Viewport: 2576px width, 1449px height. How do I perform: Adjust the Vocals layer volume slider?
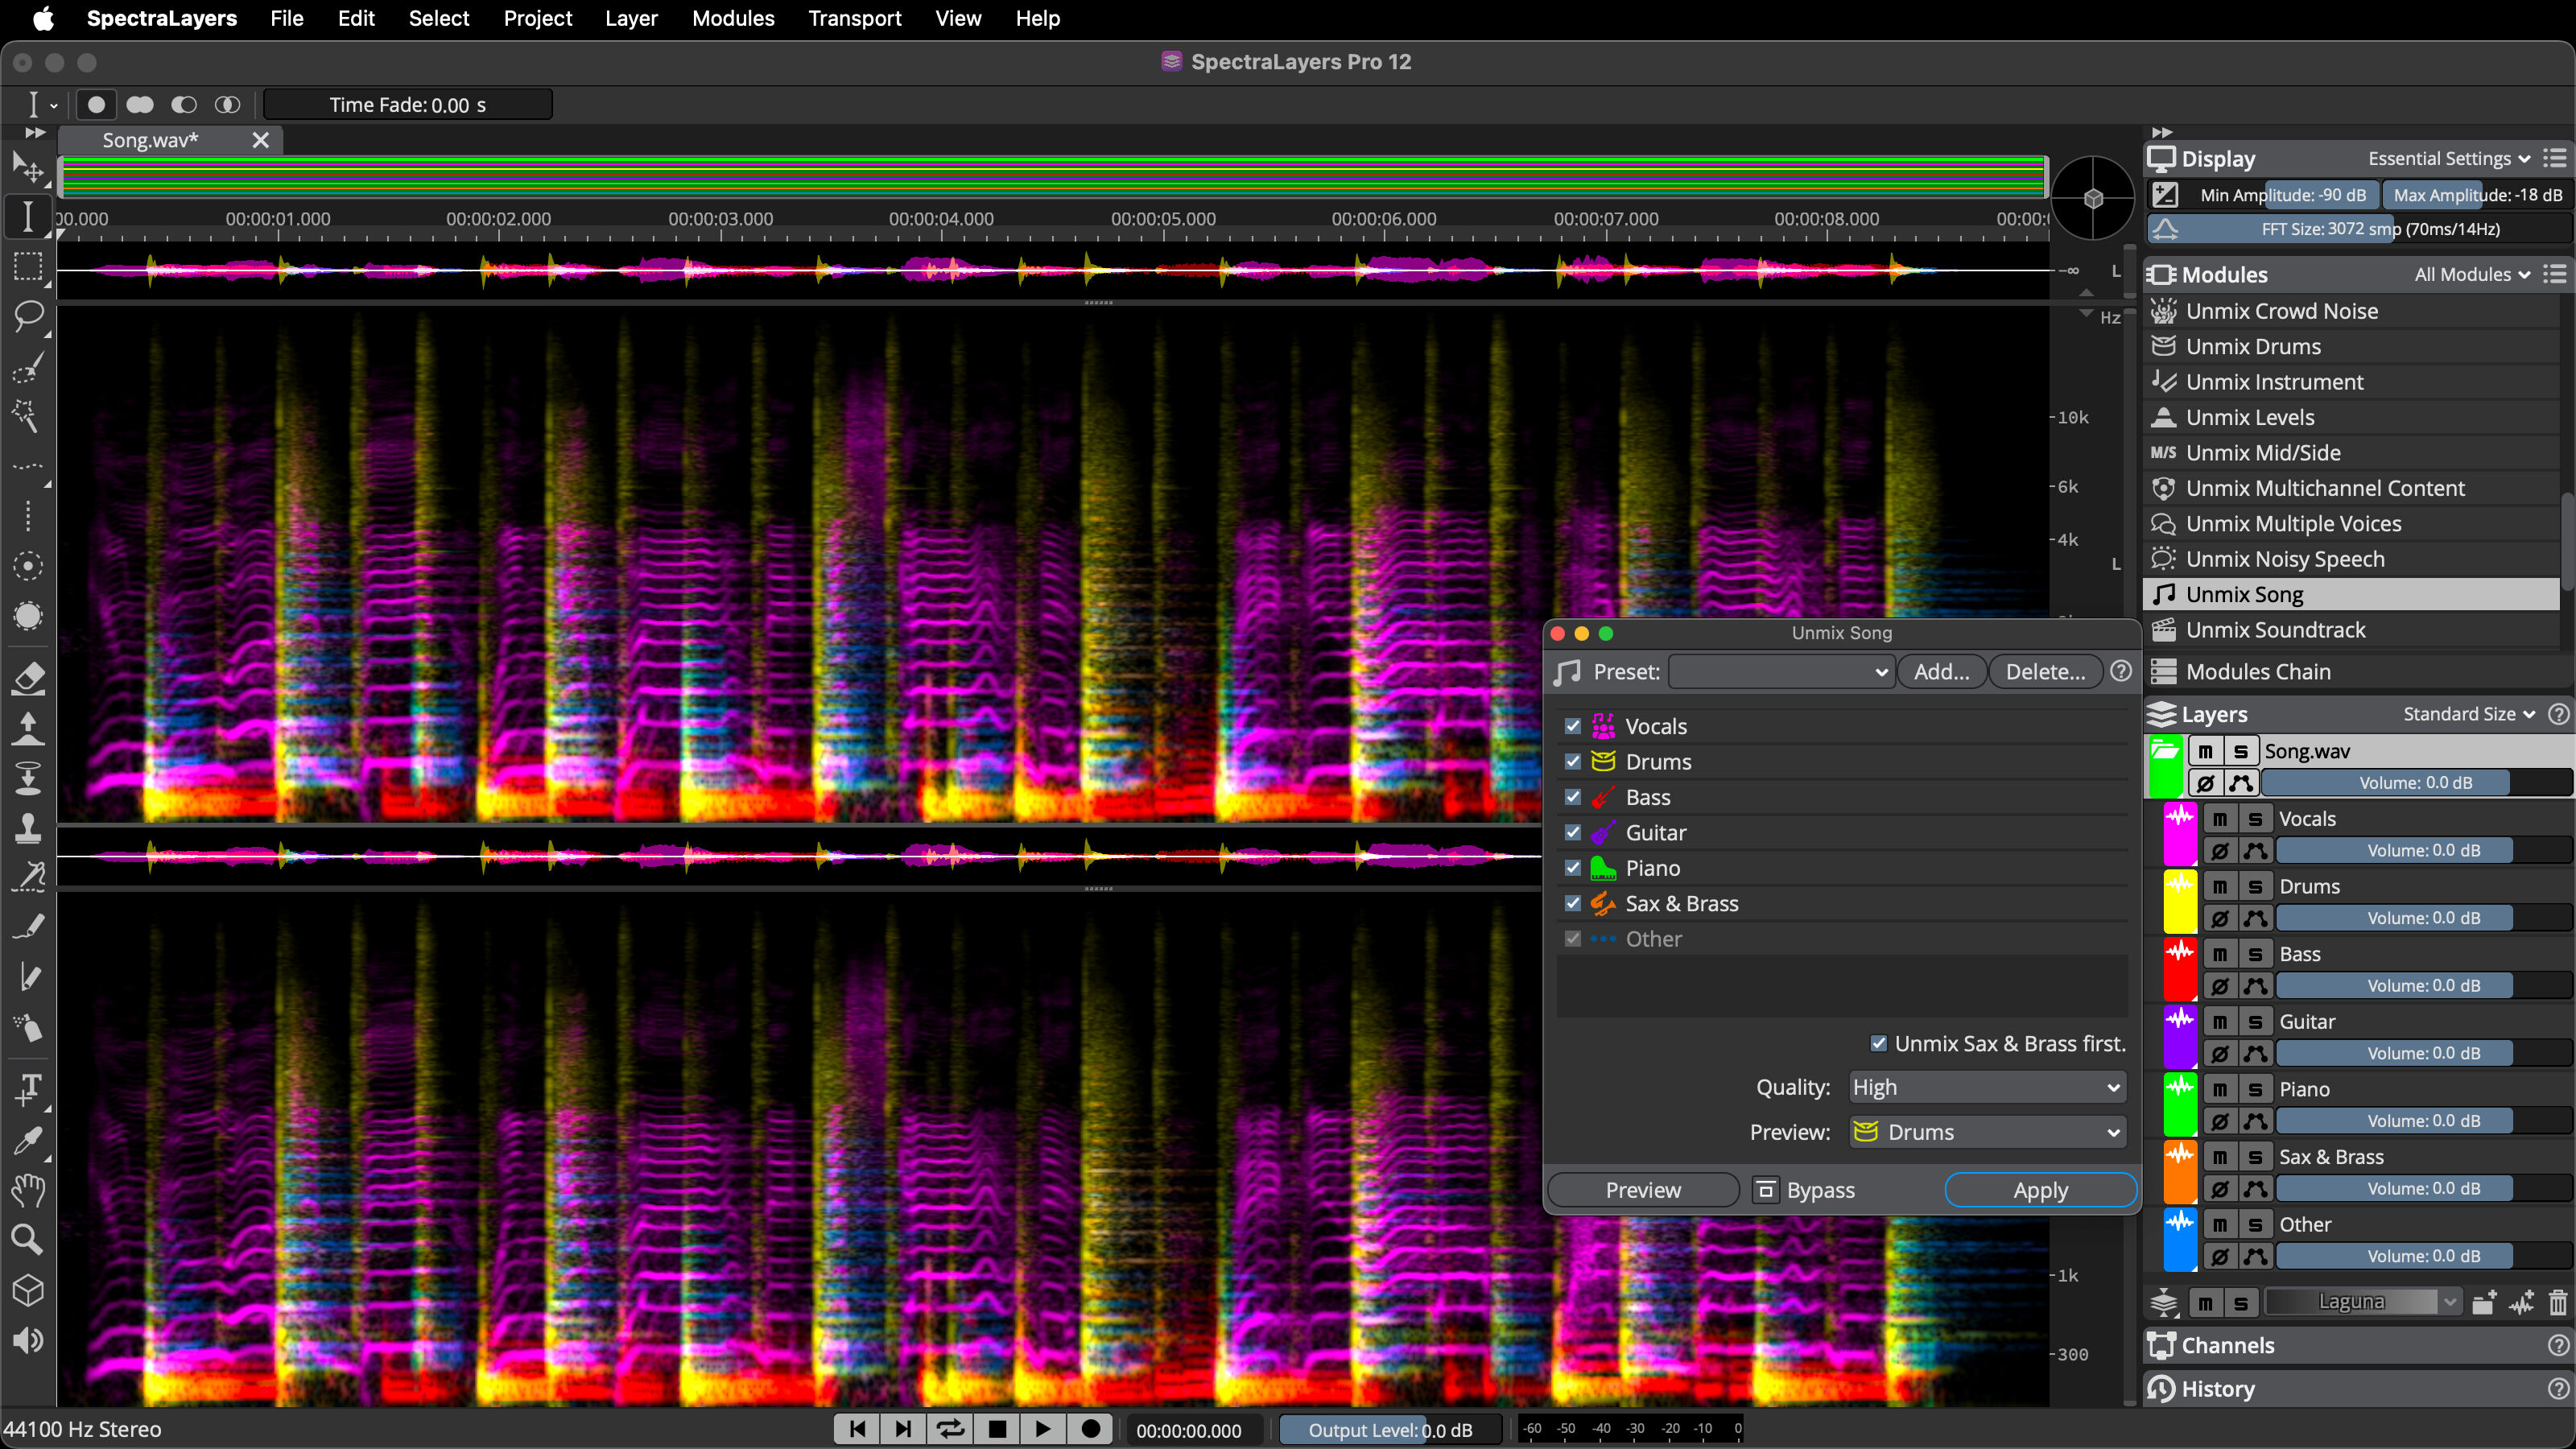click(2423, 850)
